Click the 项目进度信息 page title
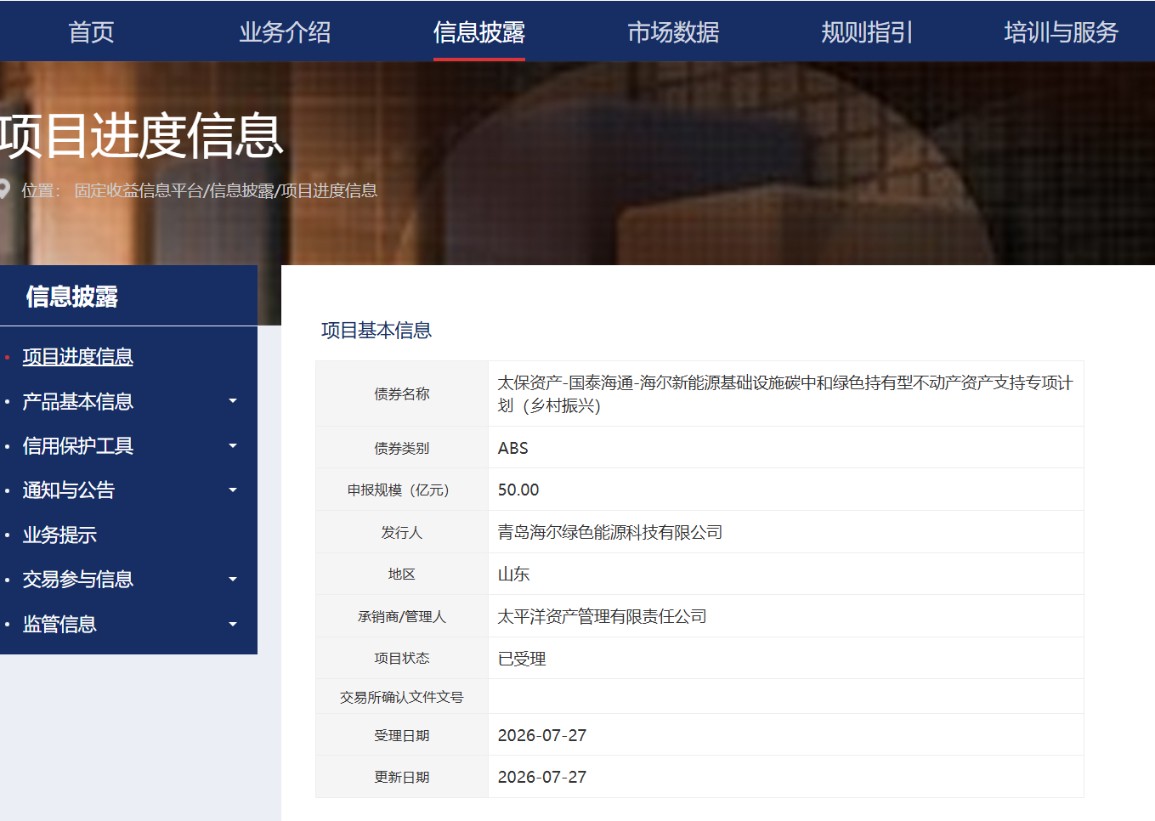The image size is (1155, 821). coord(141,135)
